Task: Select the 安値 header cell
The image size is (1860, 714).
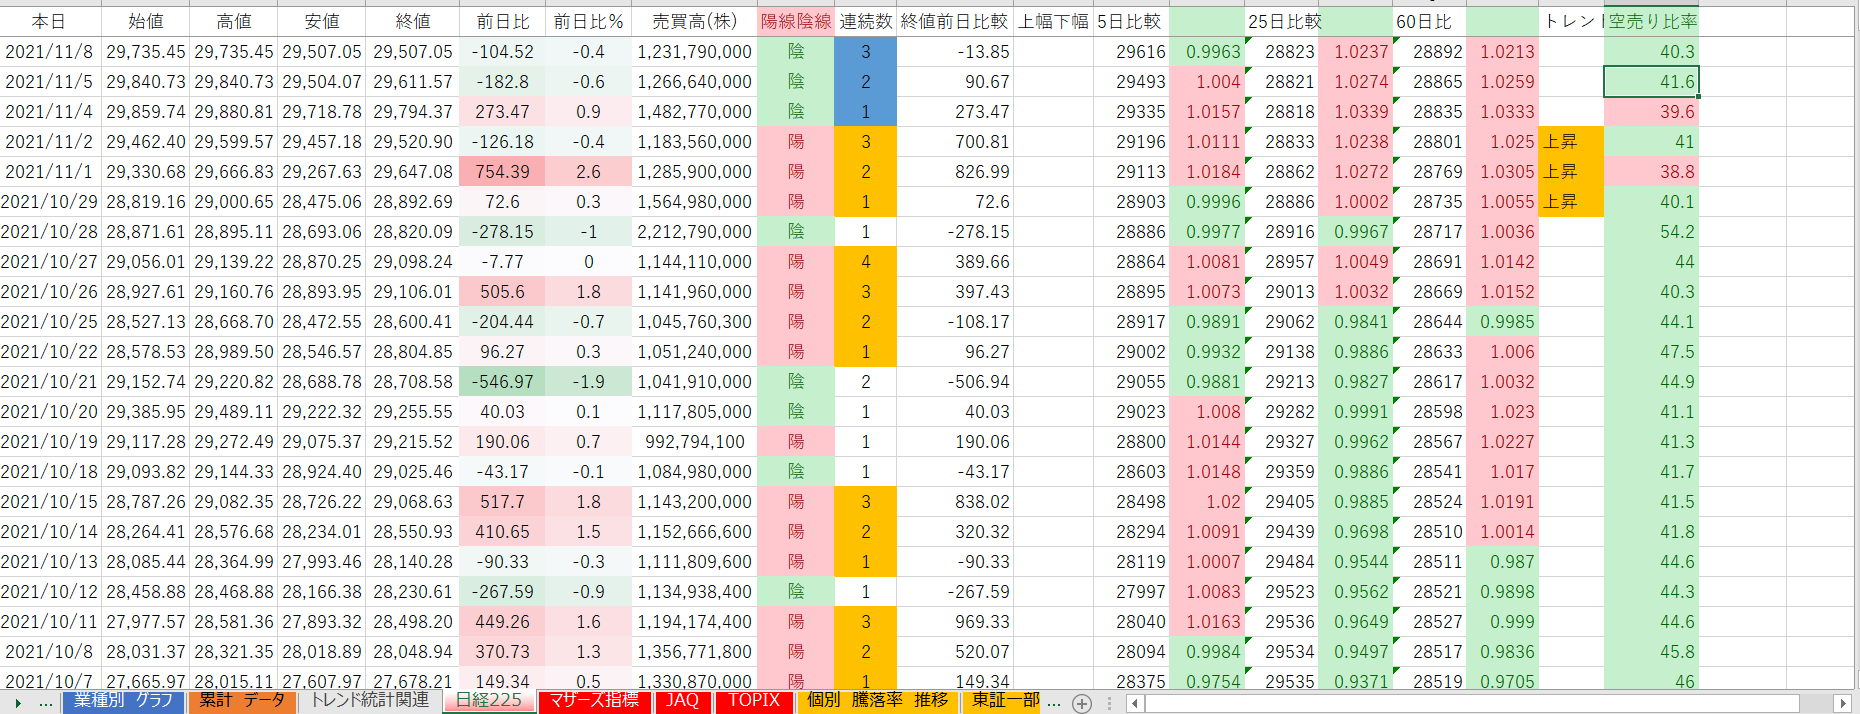Action: pyautogui.click(x=322, y=21)
